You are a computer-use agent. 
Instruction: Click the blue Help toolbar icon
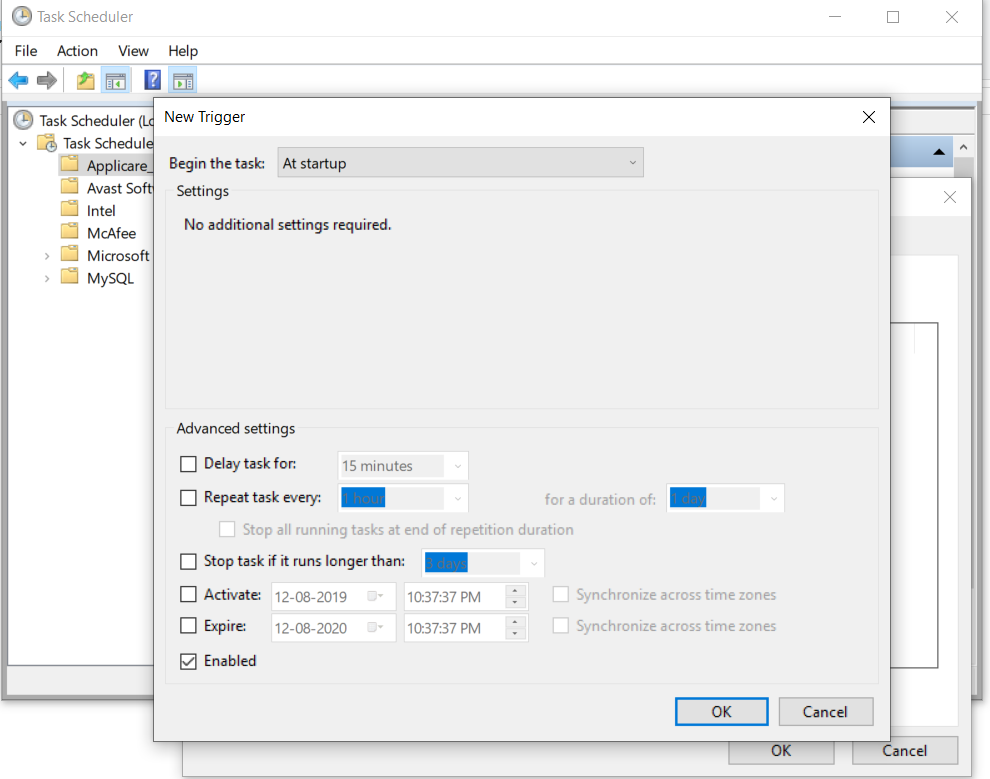pyautogui.click(x=153, y=80)
